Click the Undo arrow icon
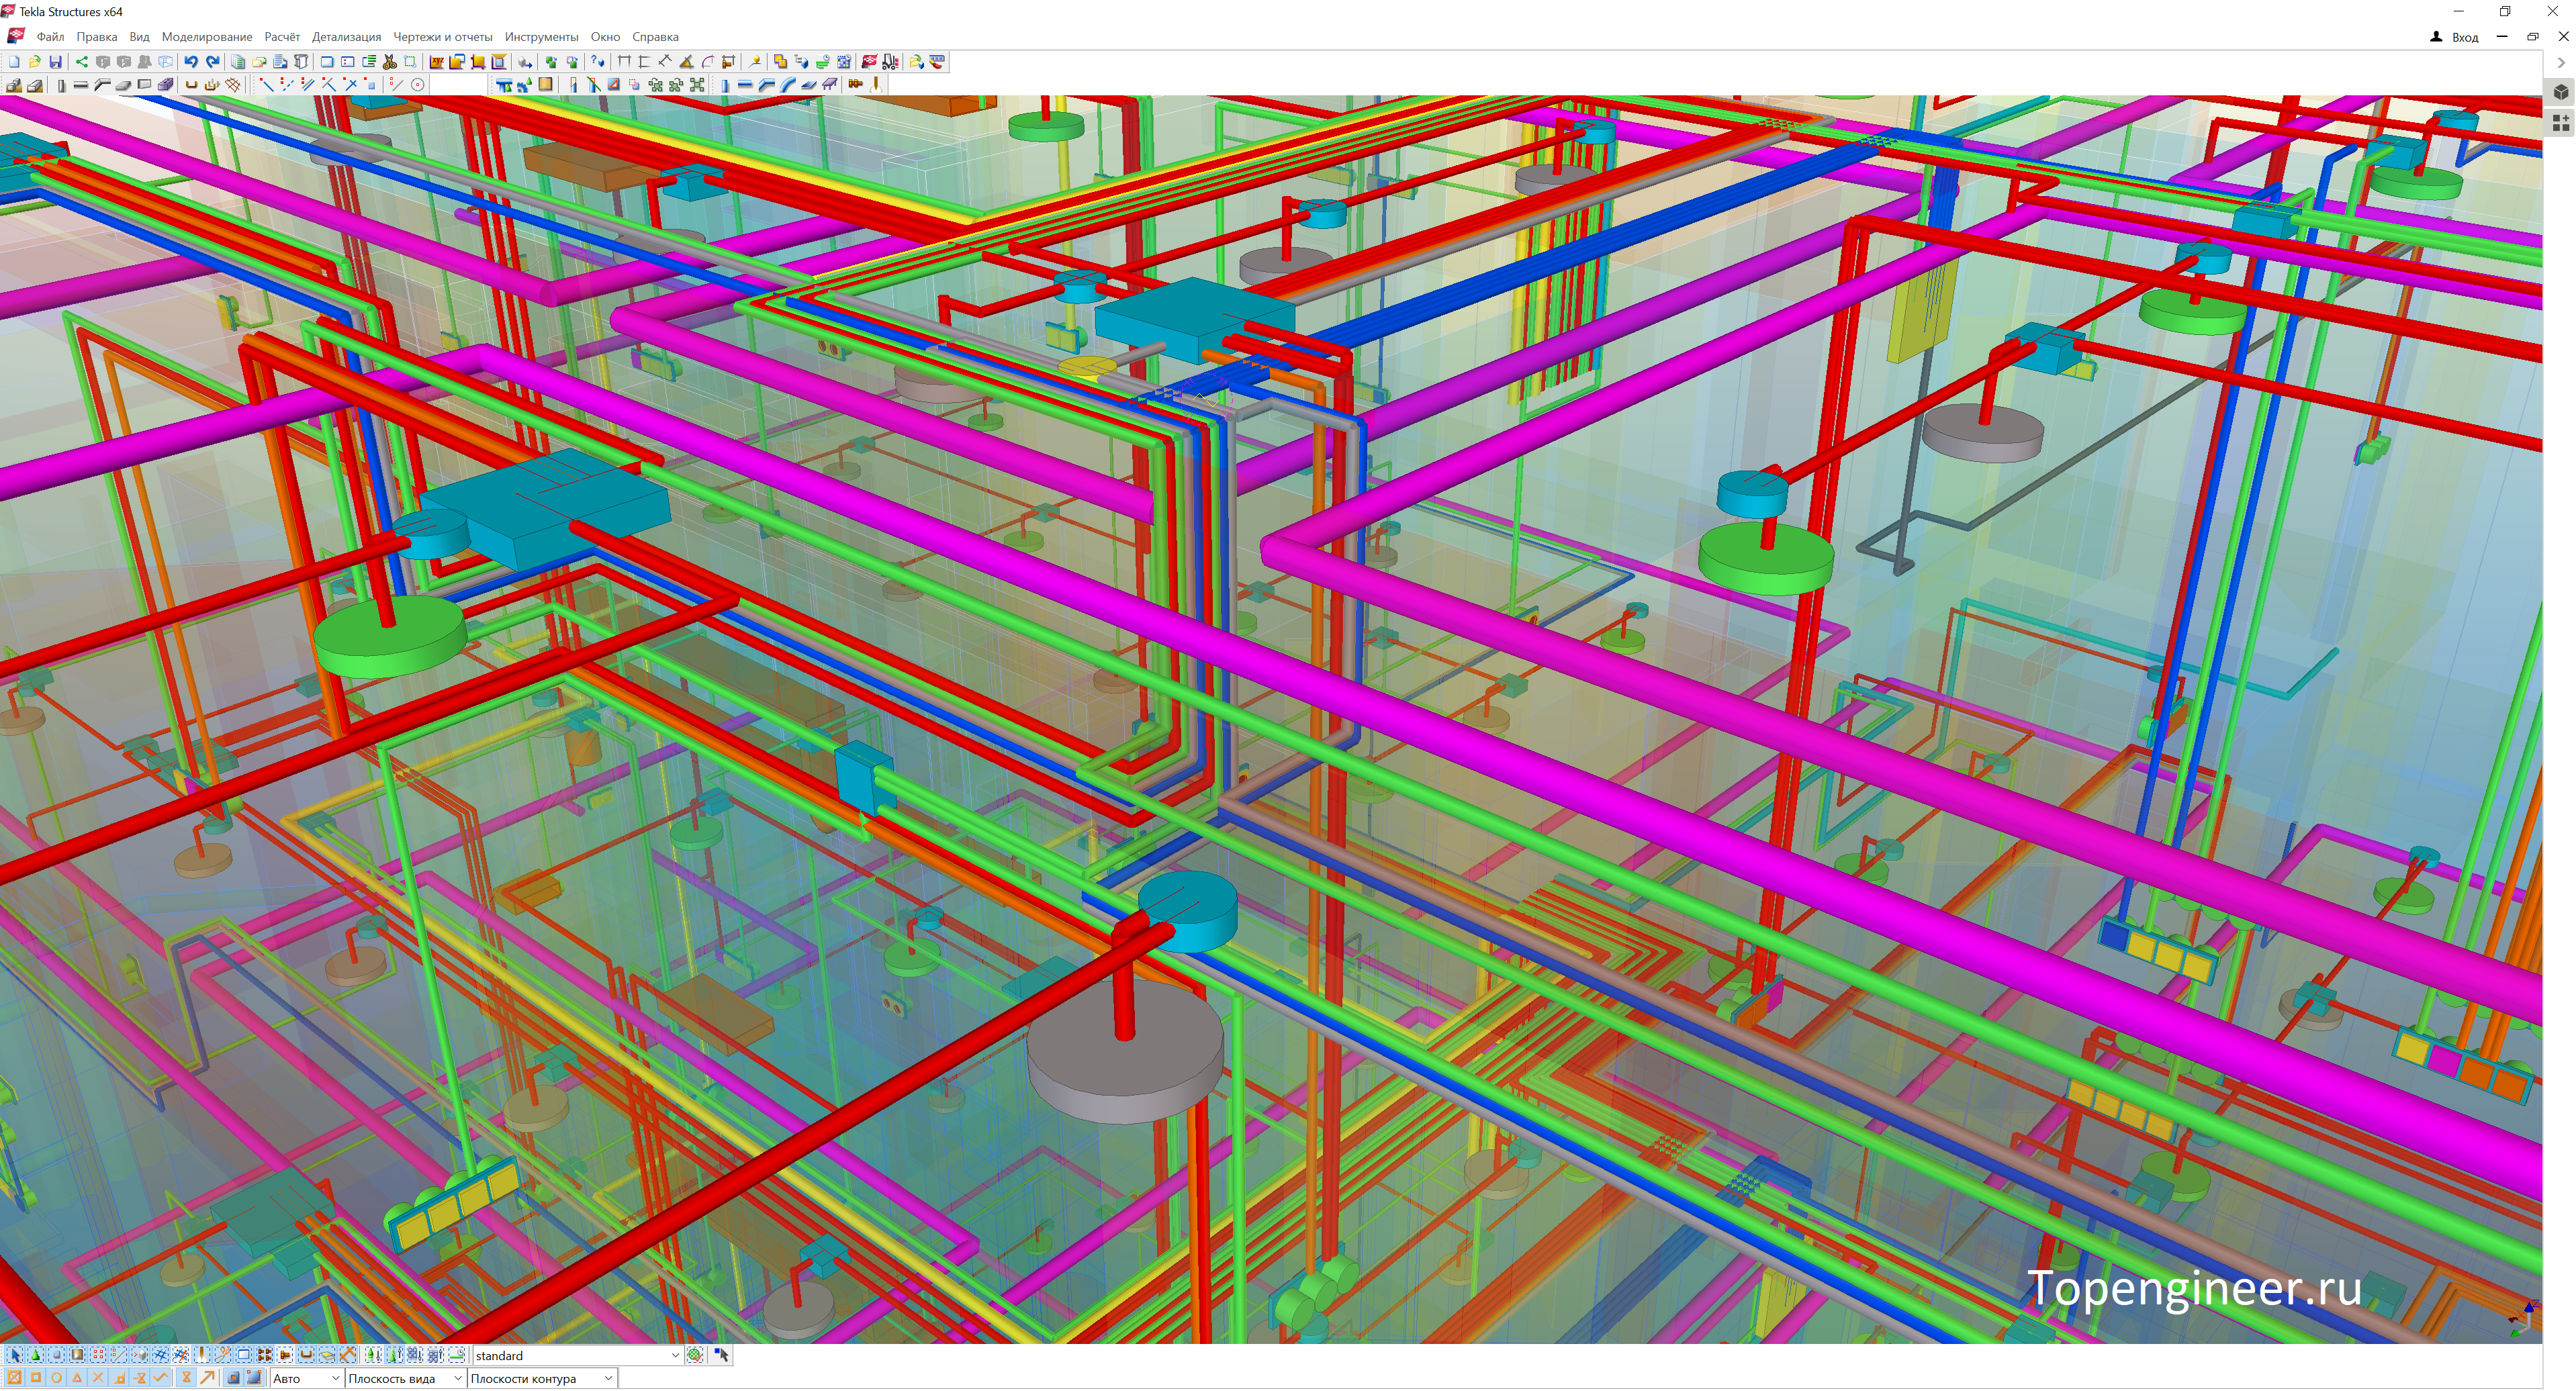The height and width of the screenshot is (1391, 2576). click(x=191, y=62)
